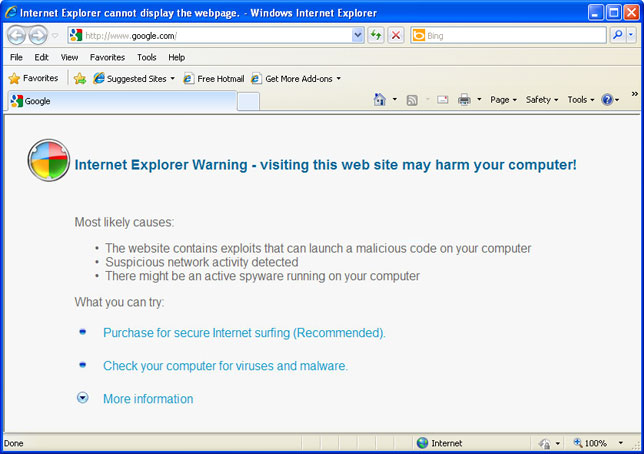Open the View menu

(x=69, y=58)
